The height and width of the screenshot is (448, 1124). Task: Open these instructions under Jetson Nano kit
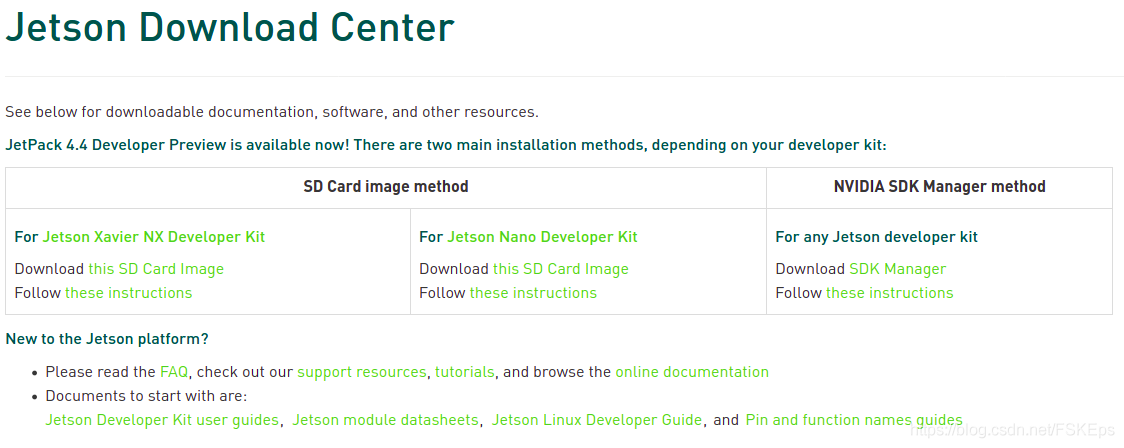coord(533,292)
